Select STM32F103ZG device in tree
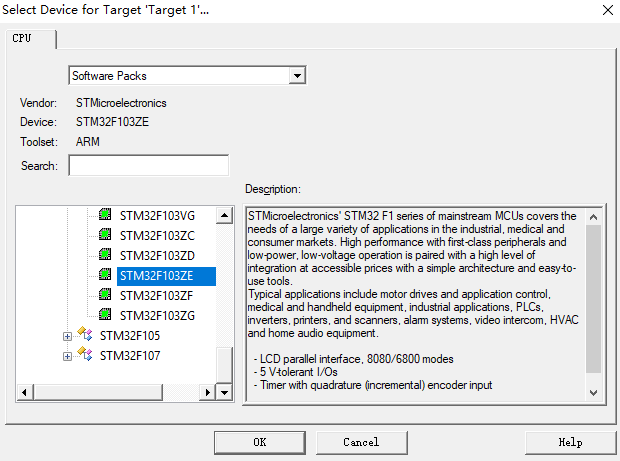The height and width of the screenshot is (461, 620). (x=157, y=316)
